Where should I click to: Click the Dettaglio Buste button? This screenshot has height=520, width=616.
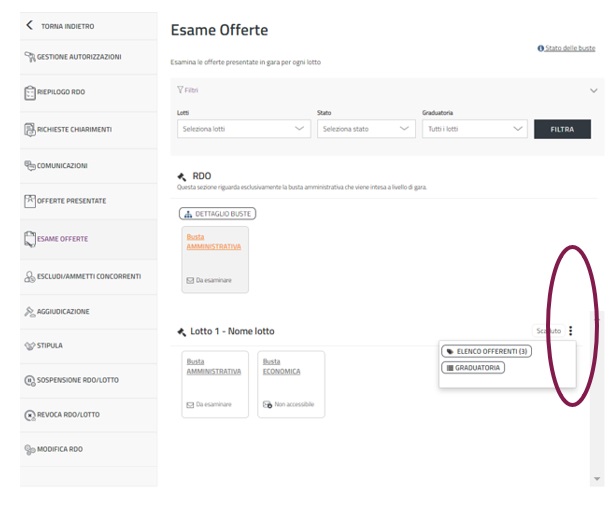click(217, 213)
